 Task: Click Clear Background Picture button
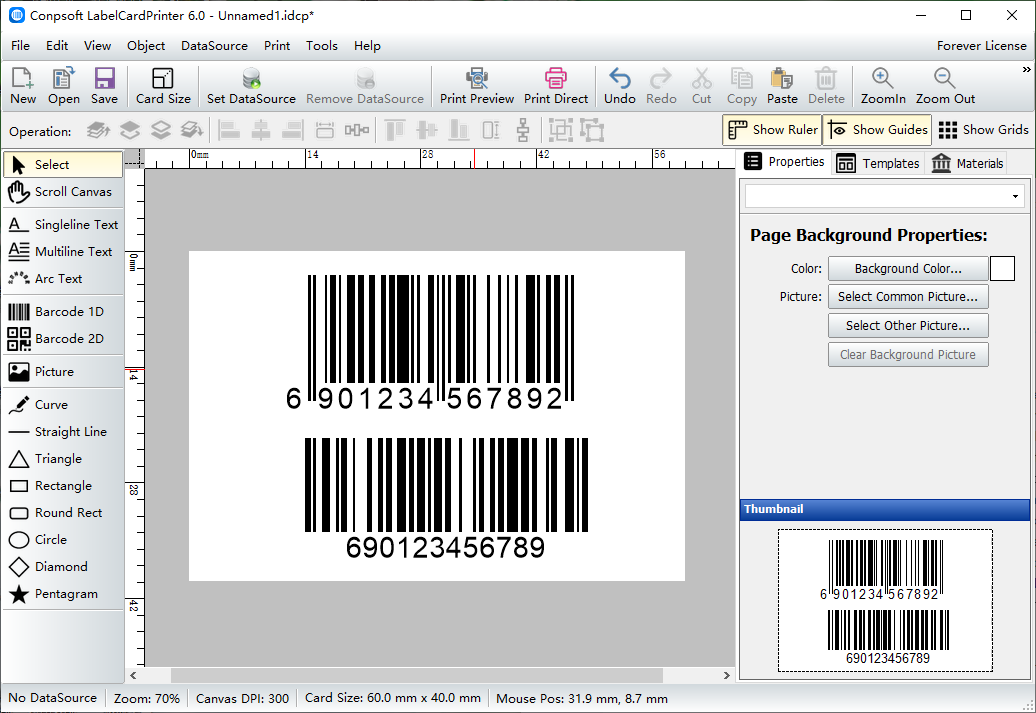908,355
